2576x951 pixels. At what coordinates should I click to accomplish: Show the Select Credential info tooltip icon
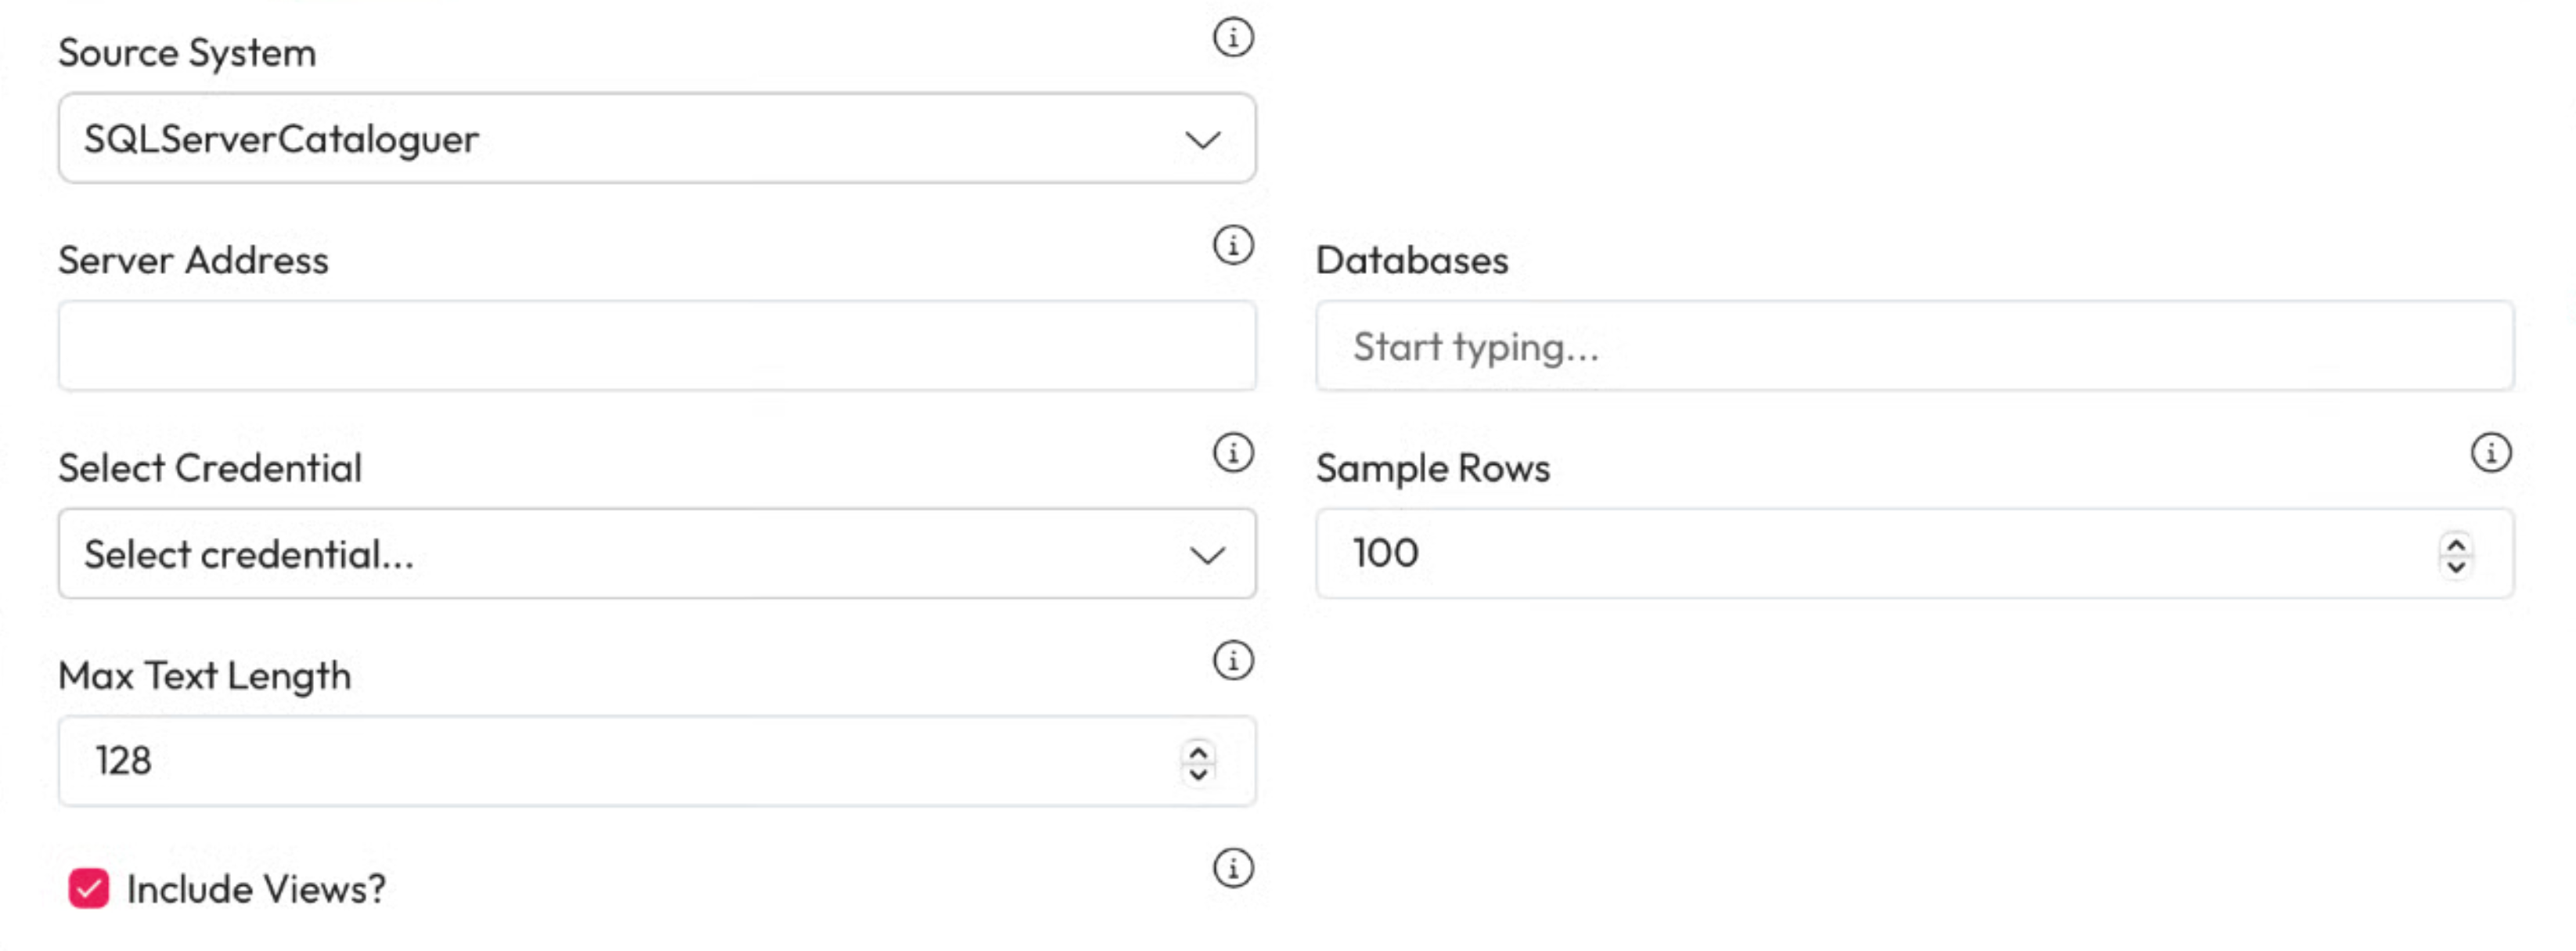pos(1233,453)
